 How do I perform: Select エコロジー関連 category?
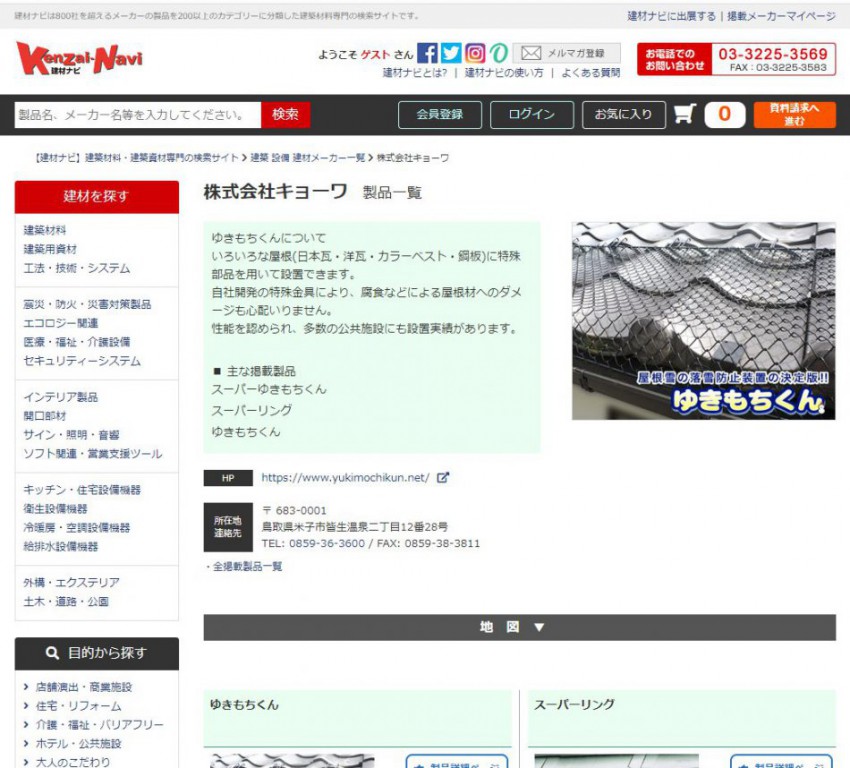[x=61, y=323]
